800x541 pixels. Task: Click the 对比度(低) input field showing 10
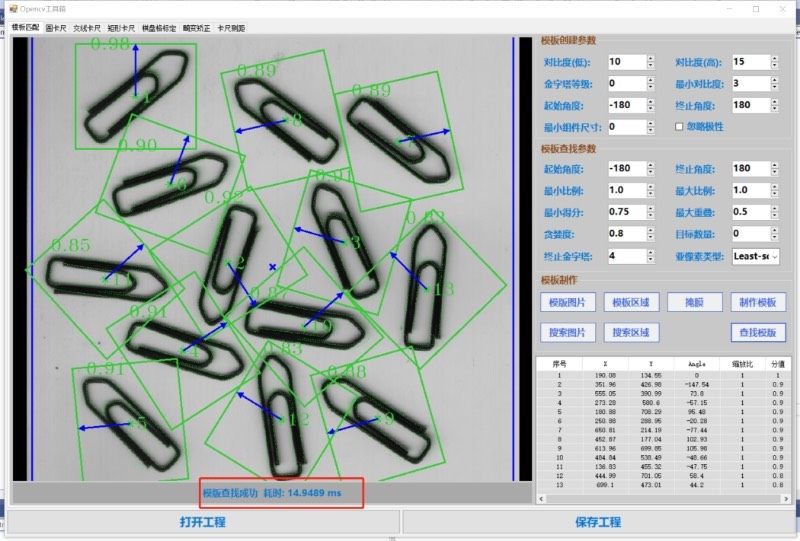(627, 62)
